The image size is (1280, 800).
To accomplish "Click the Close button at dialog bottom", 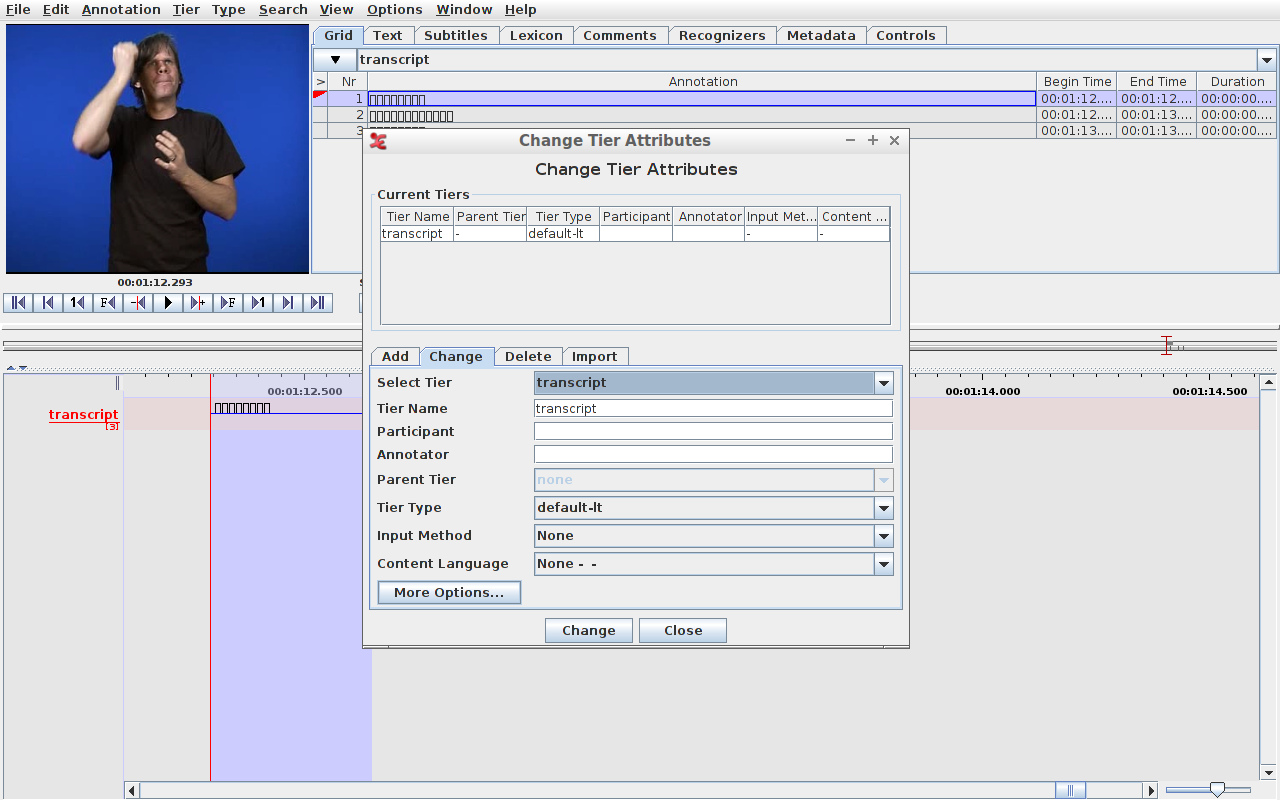I will coord(683,631).
